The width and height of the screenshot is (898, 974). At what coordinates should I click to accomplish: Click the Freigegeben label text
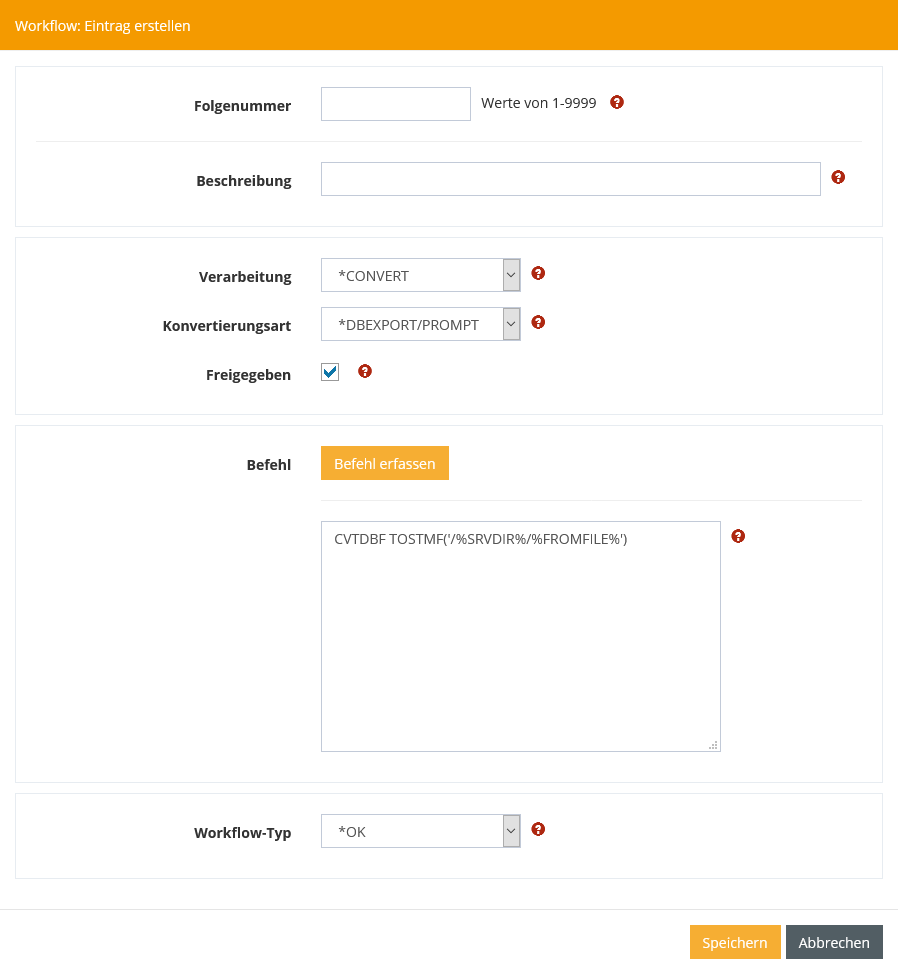(248, 375)
